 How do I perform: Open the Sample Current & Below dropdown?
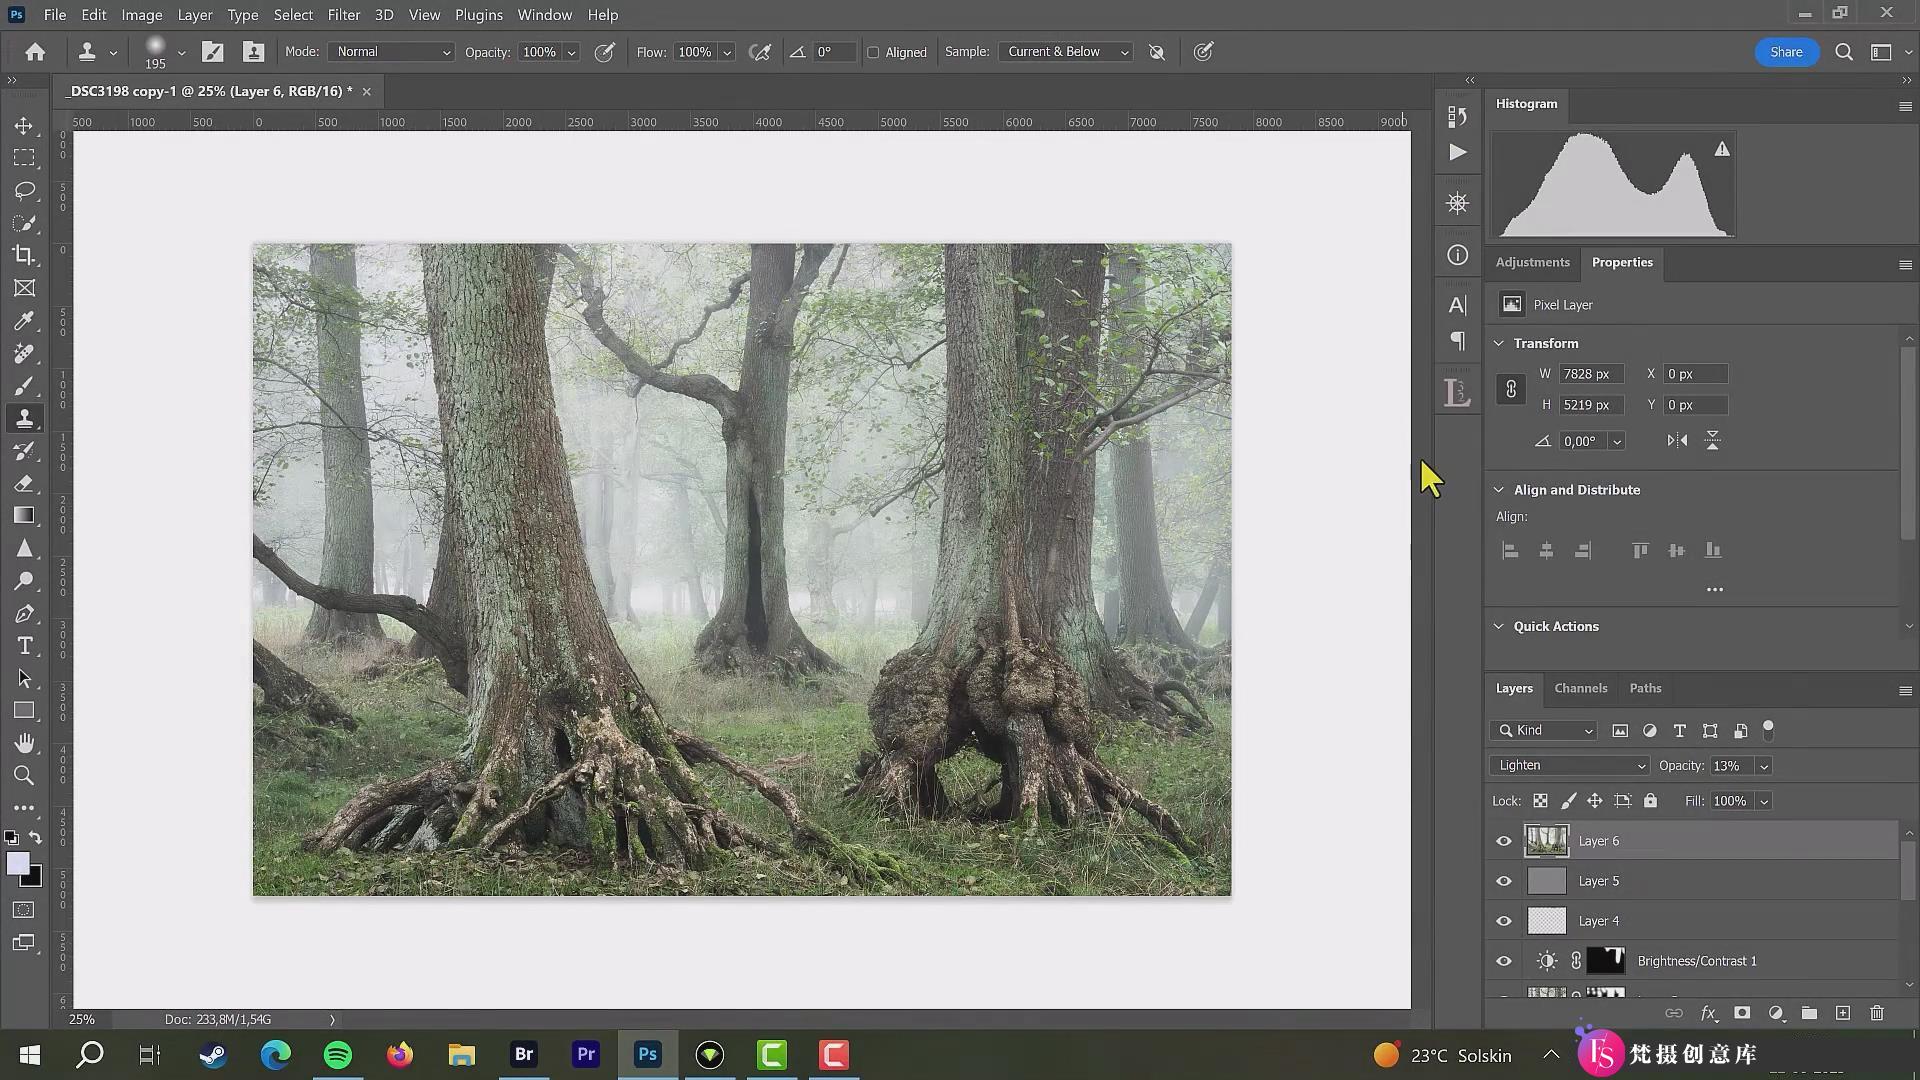click(1066, 52)
